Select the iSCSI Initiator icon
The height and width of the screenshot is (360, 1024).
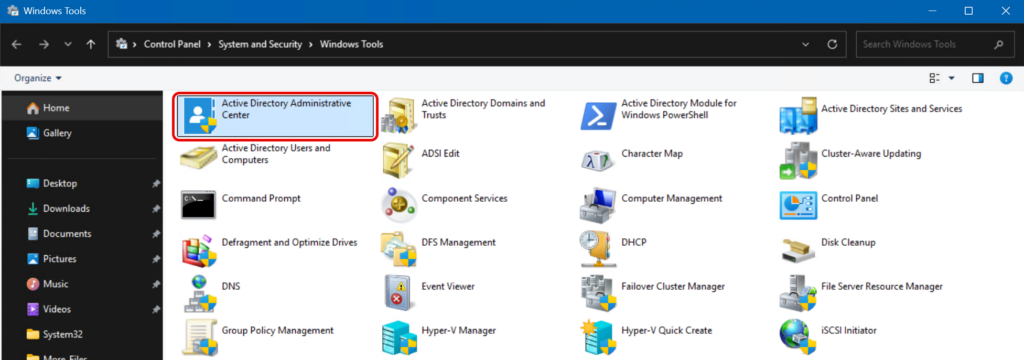(x=799, y=338)
